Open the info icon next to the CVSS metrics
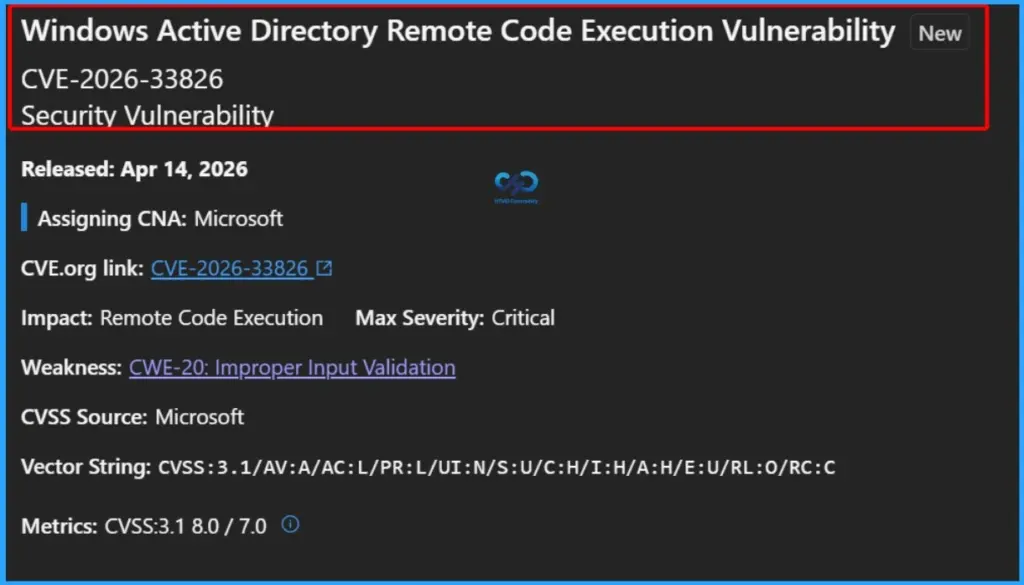The image size is (1024, 585). pyautogui.click(x=290, y=524)
